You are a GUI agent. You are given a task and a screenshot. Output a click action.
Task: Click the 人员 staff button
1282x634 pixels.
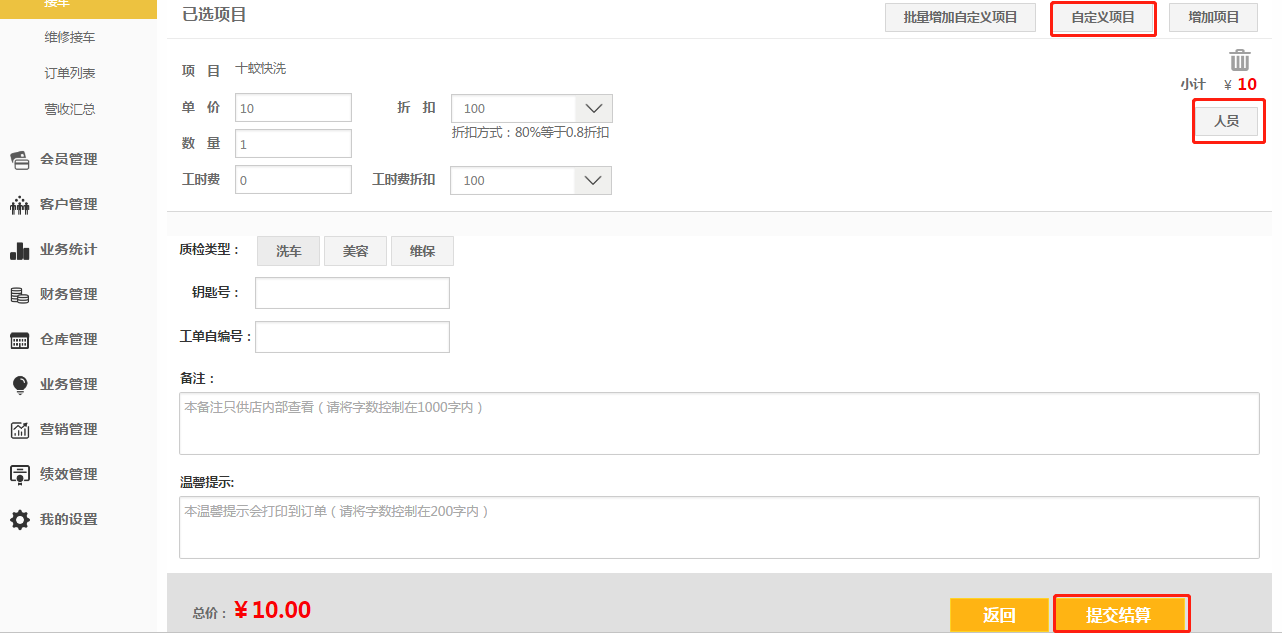[x=1226, y=121]
